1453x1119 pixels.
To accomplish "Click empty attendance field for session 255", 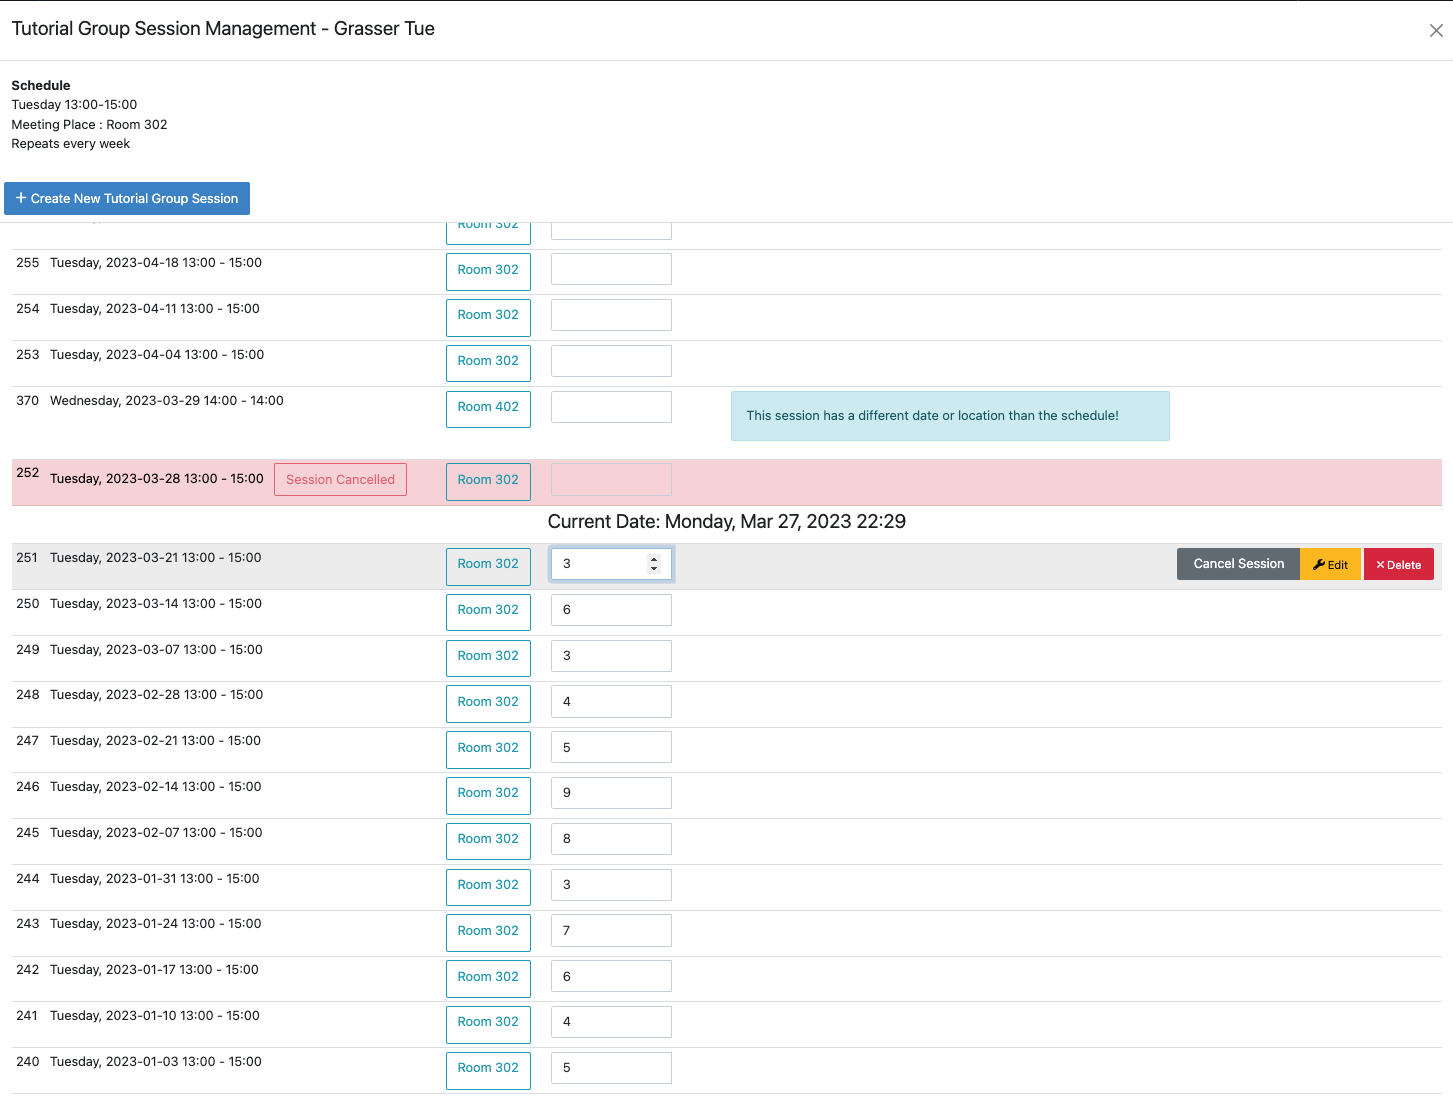I will pos(611,269).
